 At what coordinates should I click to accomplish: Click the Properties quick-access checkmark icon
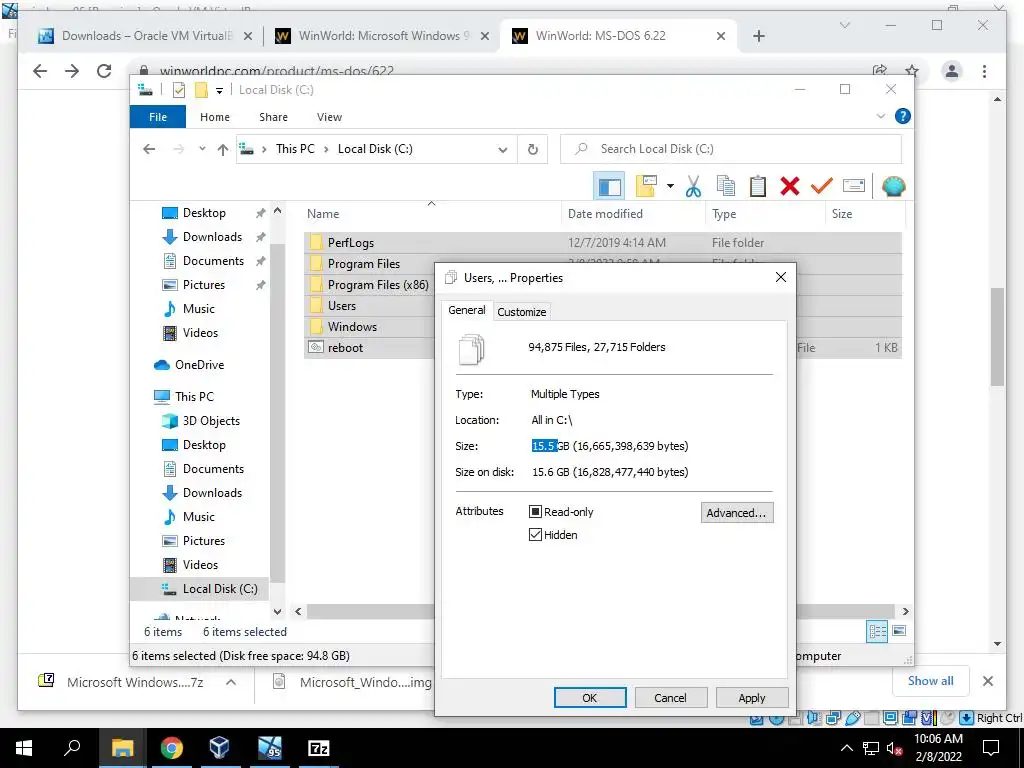[179, 90]
